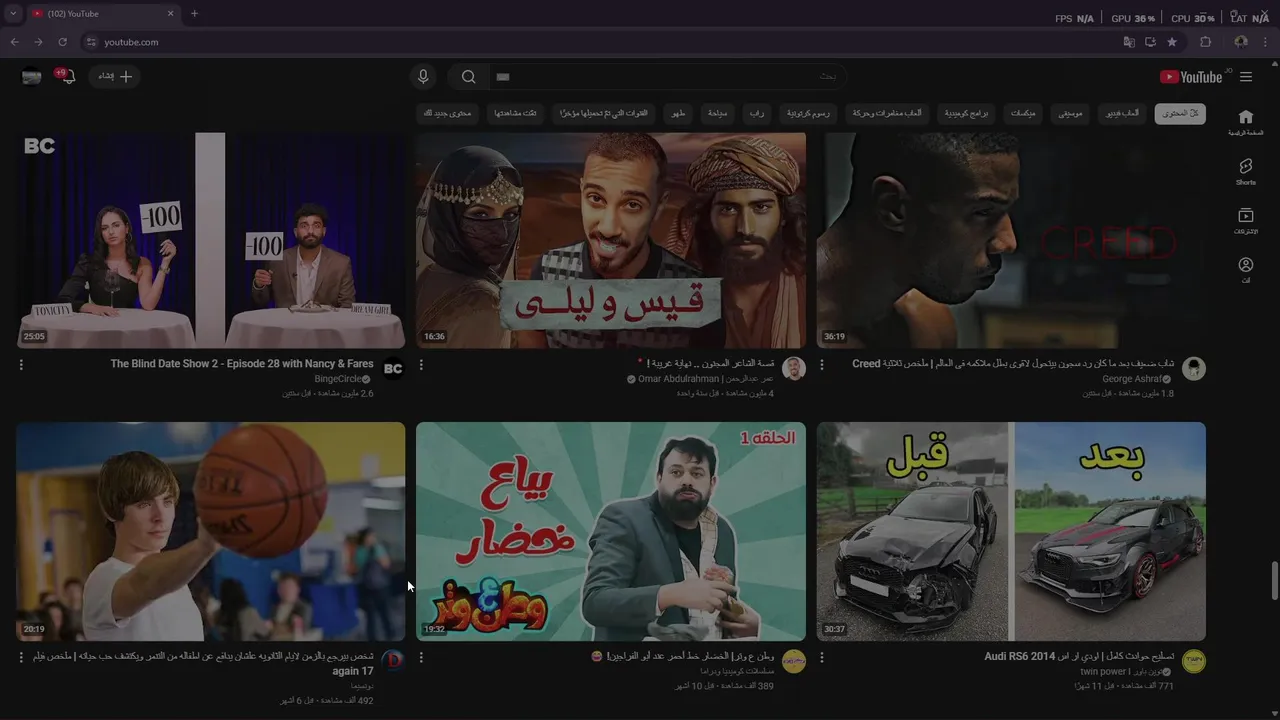Click the YouTube logo
This screenshot has height=720, width=1280.
[x=1191, y=77]
